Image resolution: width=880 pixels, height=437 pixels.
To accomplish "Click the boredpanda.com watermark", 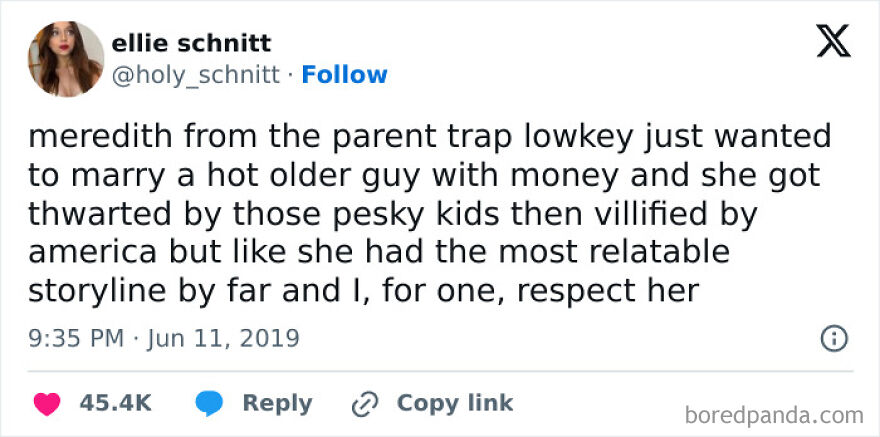I will 776,414.
